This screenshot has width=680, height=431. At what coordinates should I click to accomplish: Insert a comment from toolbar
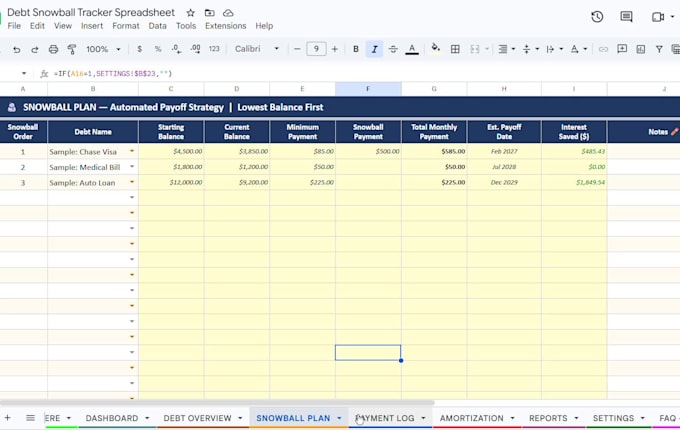click(x=622, y=49)
